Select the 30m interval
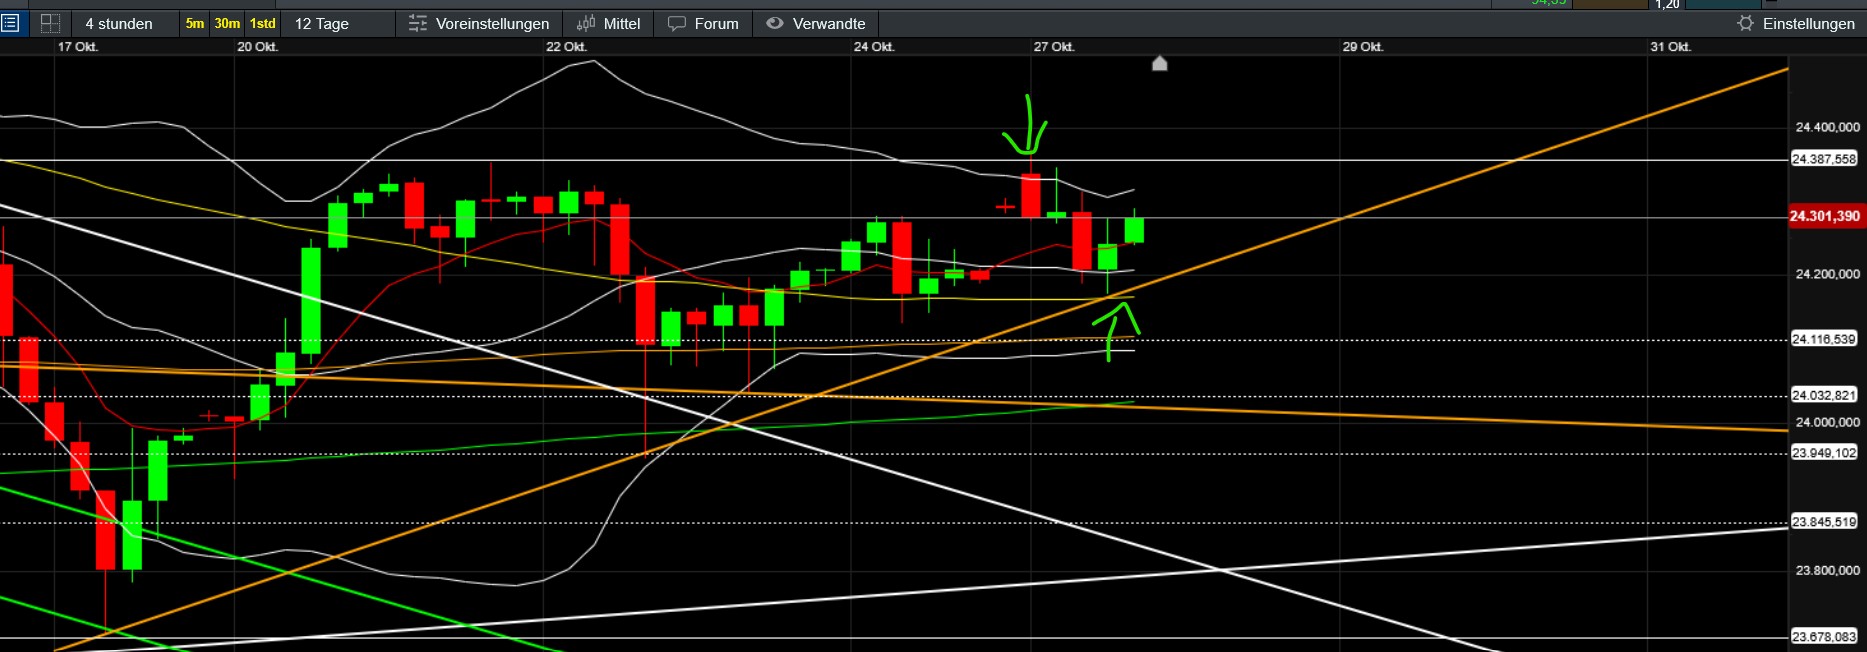1867x652 pixels. tap(227, 23)
